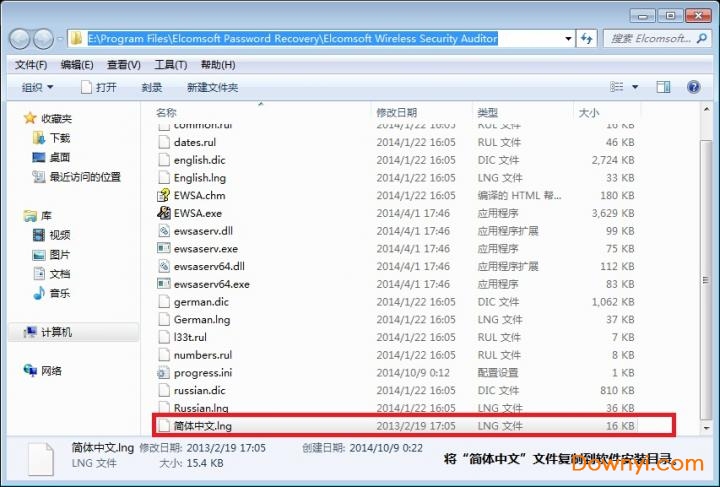Click the 新建文件夹 (New folder) button
The height and width of the screenshot is (487, 720).
[x=212, y=87]
